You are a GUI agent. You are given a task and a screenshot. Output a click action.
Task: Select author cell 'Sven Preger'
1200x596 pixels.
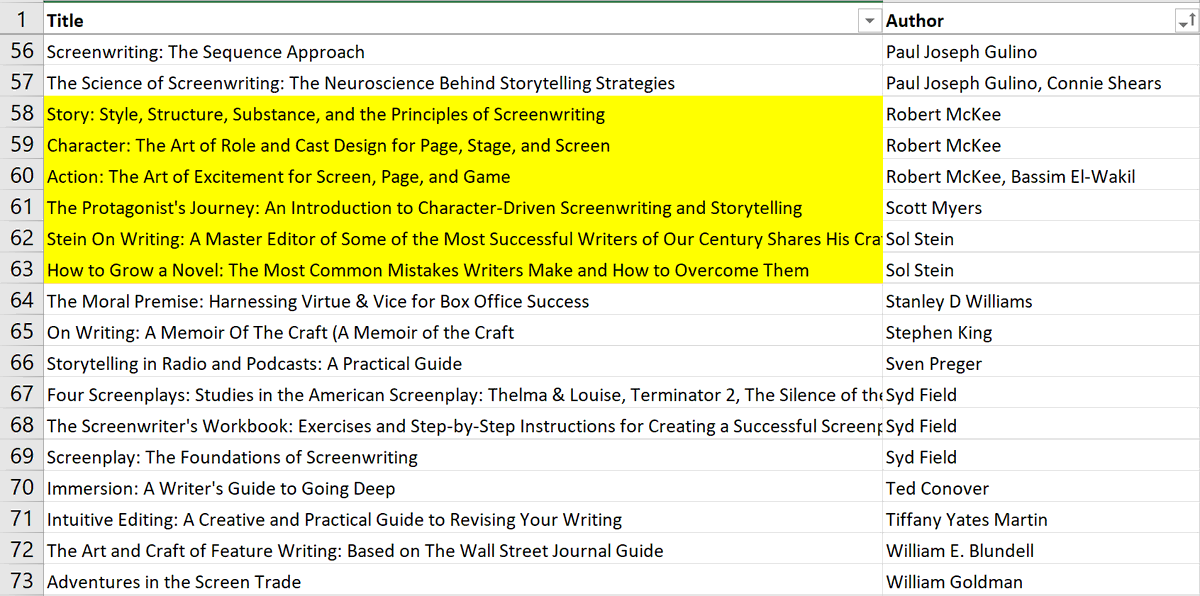point(1041,363)
